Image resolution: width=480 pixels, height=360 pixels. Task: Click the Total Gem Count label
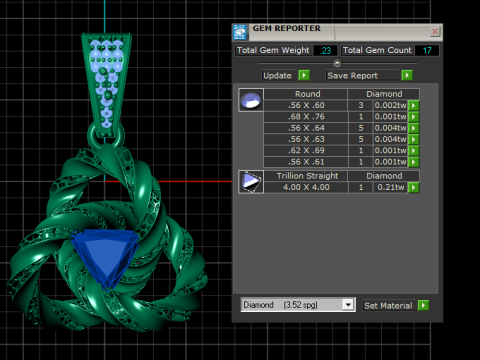click(x=377, y=50)
